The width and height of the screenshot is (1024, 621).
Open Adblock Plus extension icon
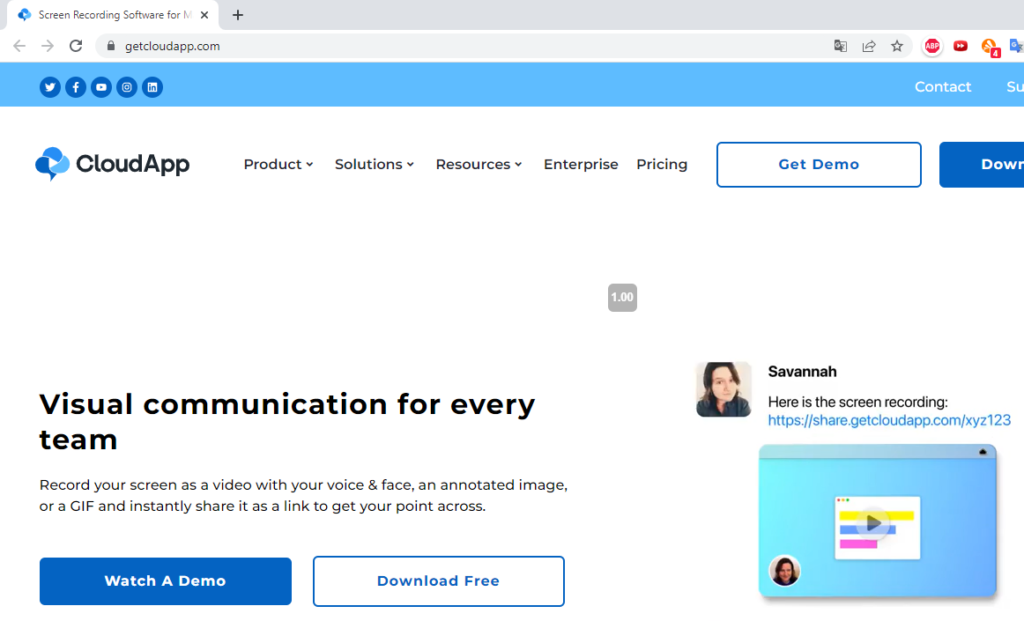point(932,46)
